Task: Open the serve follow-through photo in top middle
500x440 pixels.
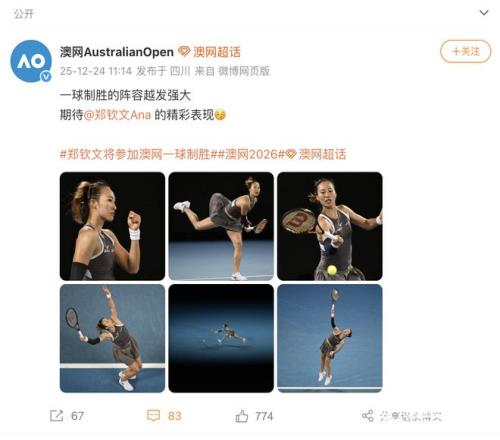Action: point(221,226)
